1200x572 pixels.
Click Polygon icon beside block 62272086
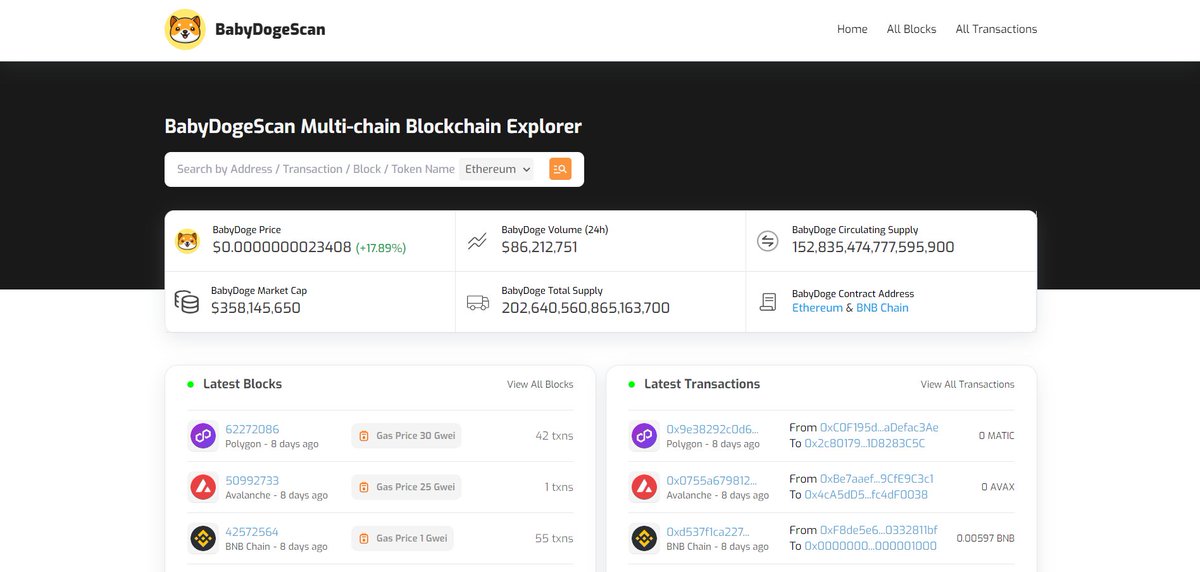(x=203, y=436)
